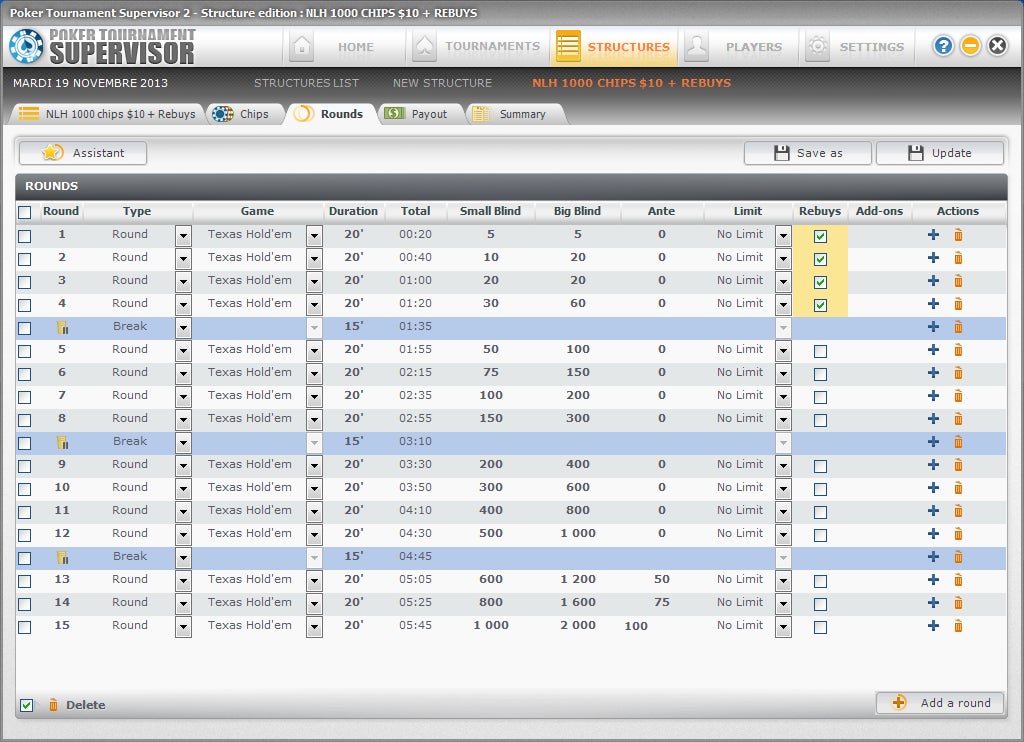The image size is (1024, 742).
Task: Open help via the blue question mark icon
Action: click(943, 46)
